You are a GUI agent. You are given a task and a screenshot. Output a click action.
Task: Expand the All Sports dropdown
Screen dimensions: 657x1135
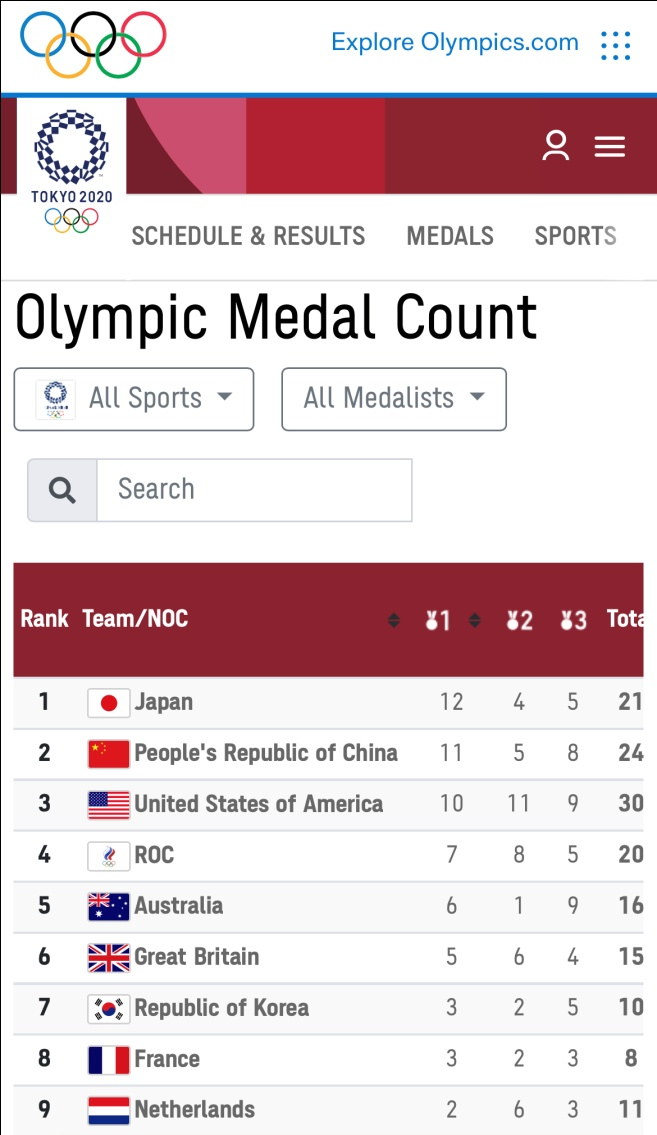pos(134,399)
